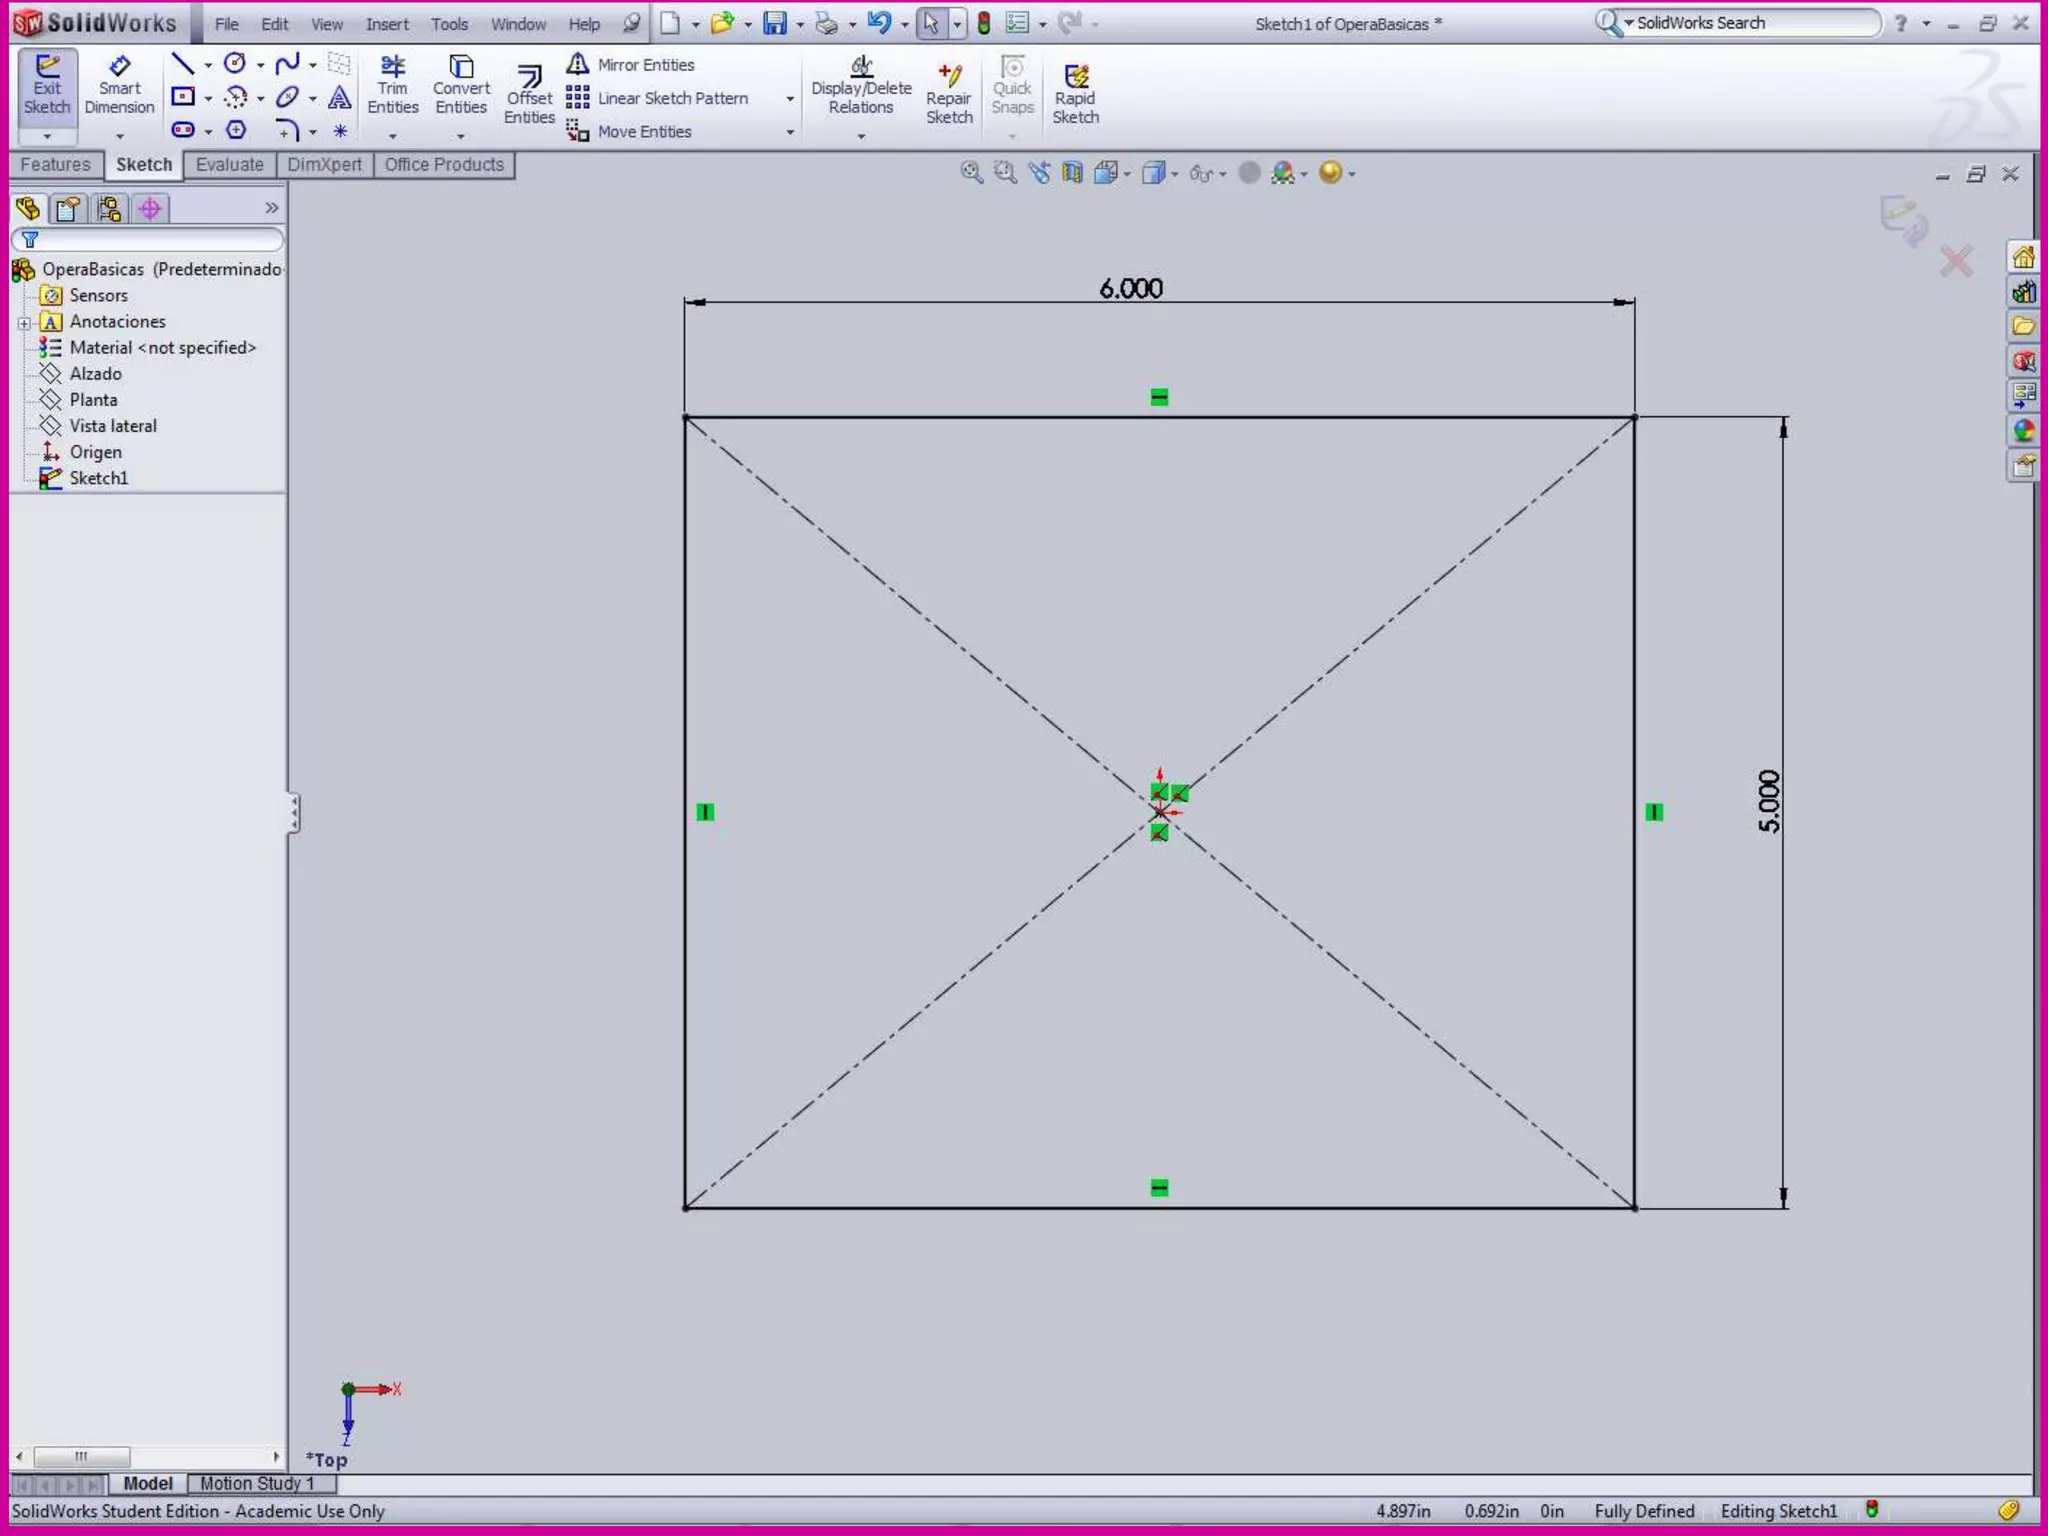Viewport: 2048px width, 1536px height.
Task: Choose the Offset Entities tool
Action: click(x=529, y=95)
